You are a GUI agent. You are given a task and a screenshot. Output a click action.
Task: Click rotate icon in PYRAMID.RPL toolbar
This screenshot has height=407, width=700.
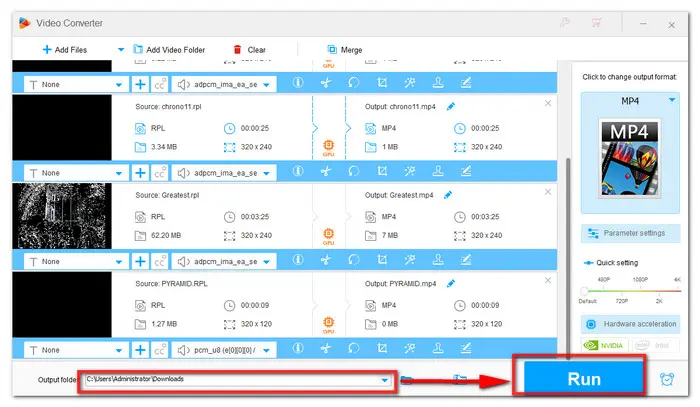(353, 349)
